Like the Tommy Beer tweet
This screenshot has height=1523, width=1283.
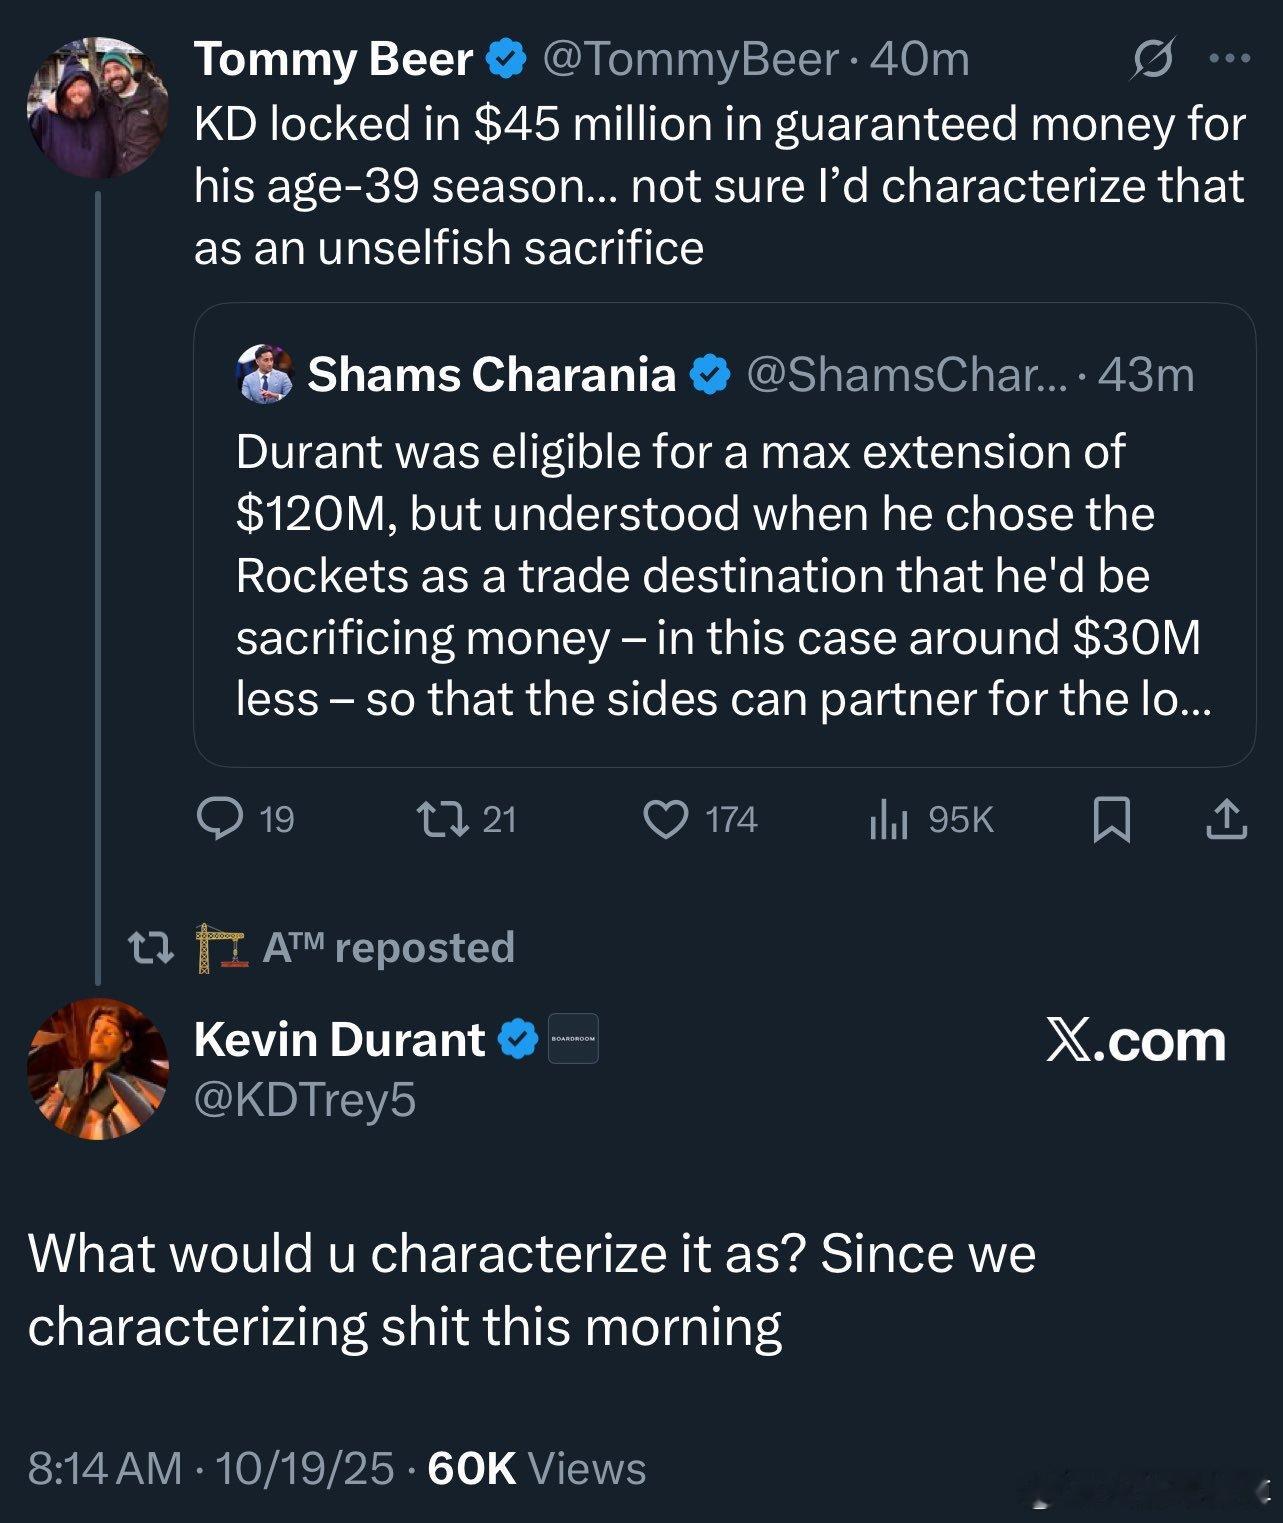coord(665,819)
